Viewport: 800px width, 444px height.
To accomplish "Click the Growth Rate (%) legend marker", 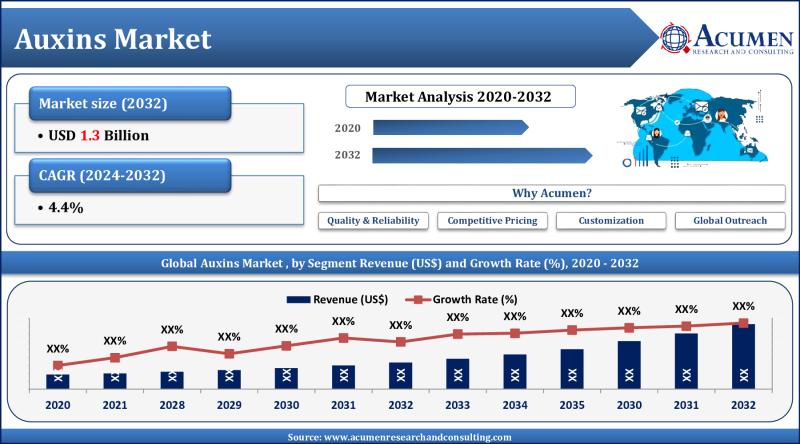I will [423, 299].
